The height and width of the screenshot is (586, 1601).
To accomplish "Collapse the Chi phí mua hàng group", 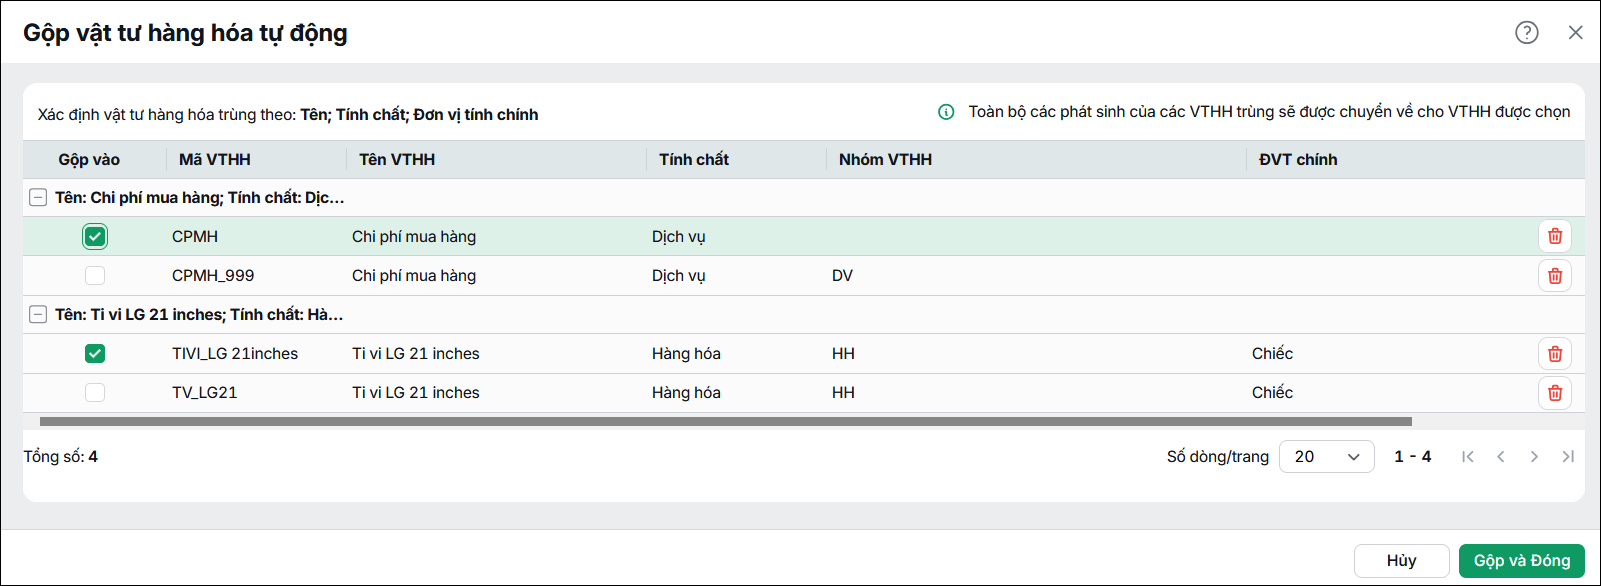I will coord(38,197).
